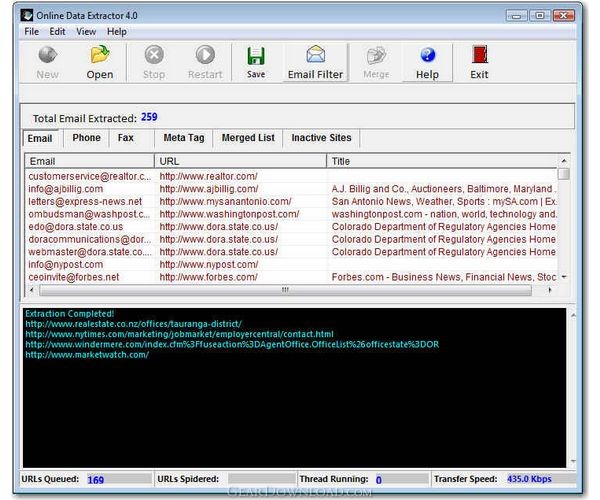Click the marketwatch.com log URL line
Image resolution: width=600 pixels, height=500 pixels.
[x=87, y=355]
